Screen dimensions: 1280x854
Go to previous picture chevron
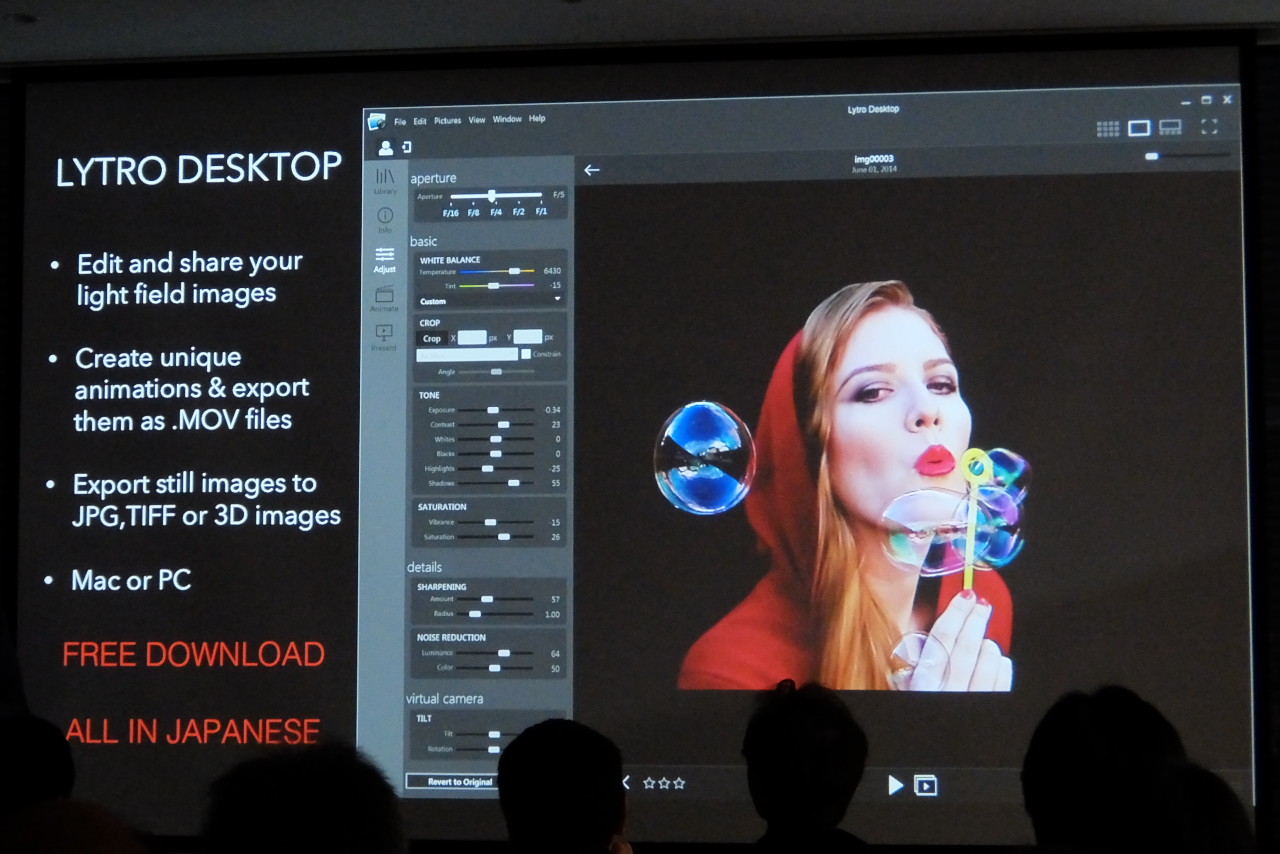(626, 783)
